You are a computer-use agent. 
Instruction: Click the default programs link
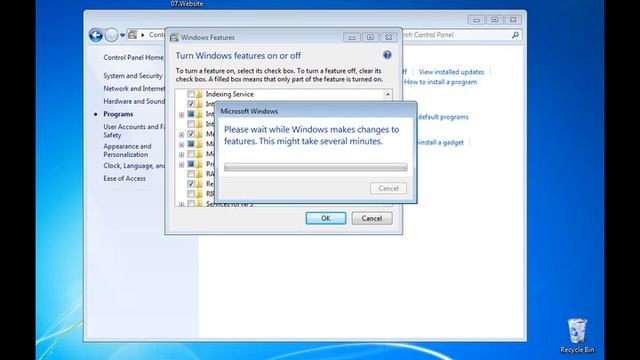tap(443, 117)
